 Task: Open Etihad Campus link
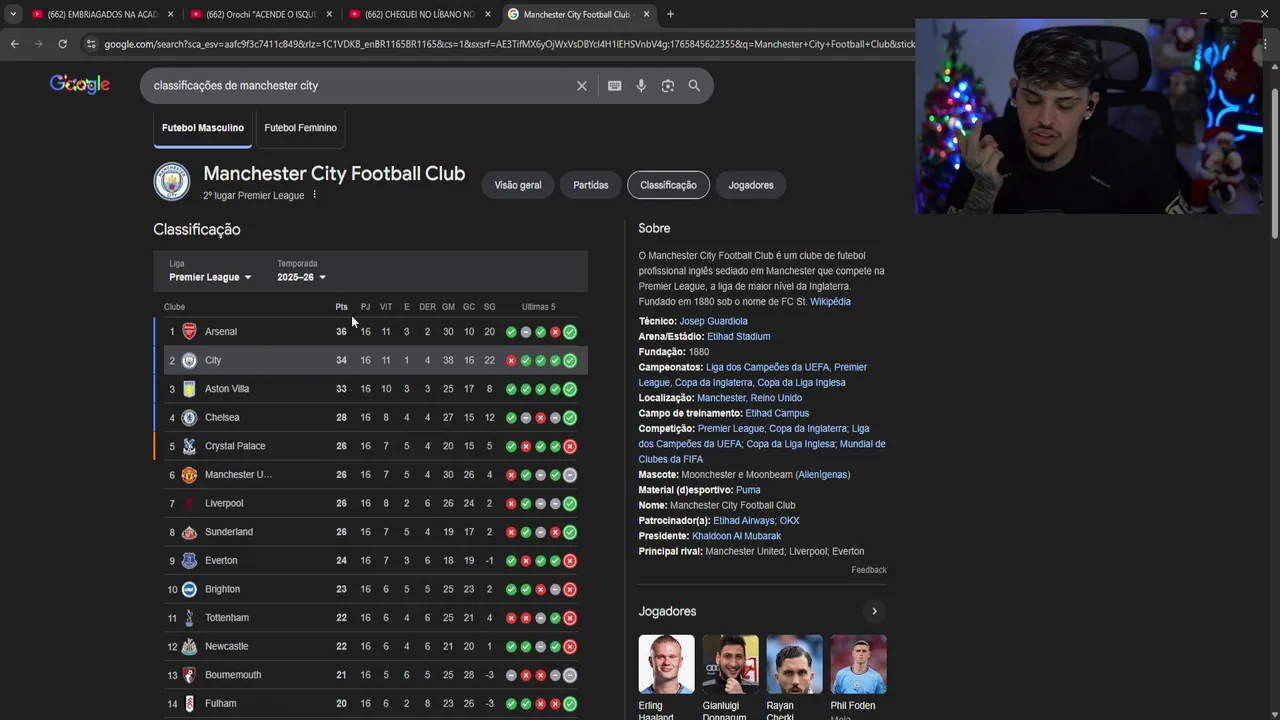pos(777,413)
